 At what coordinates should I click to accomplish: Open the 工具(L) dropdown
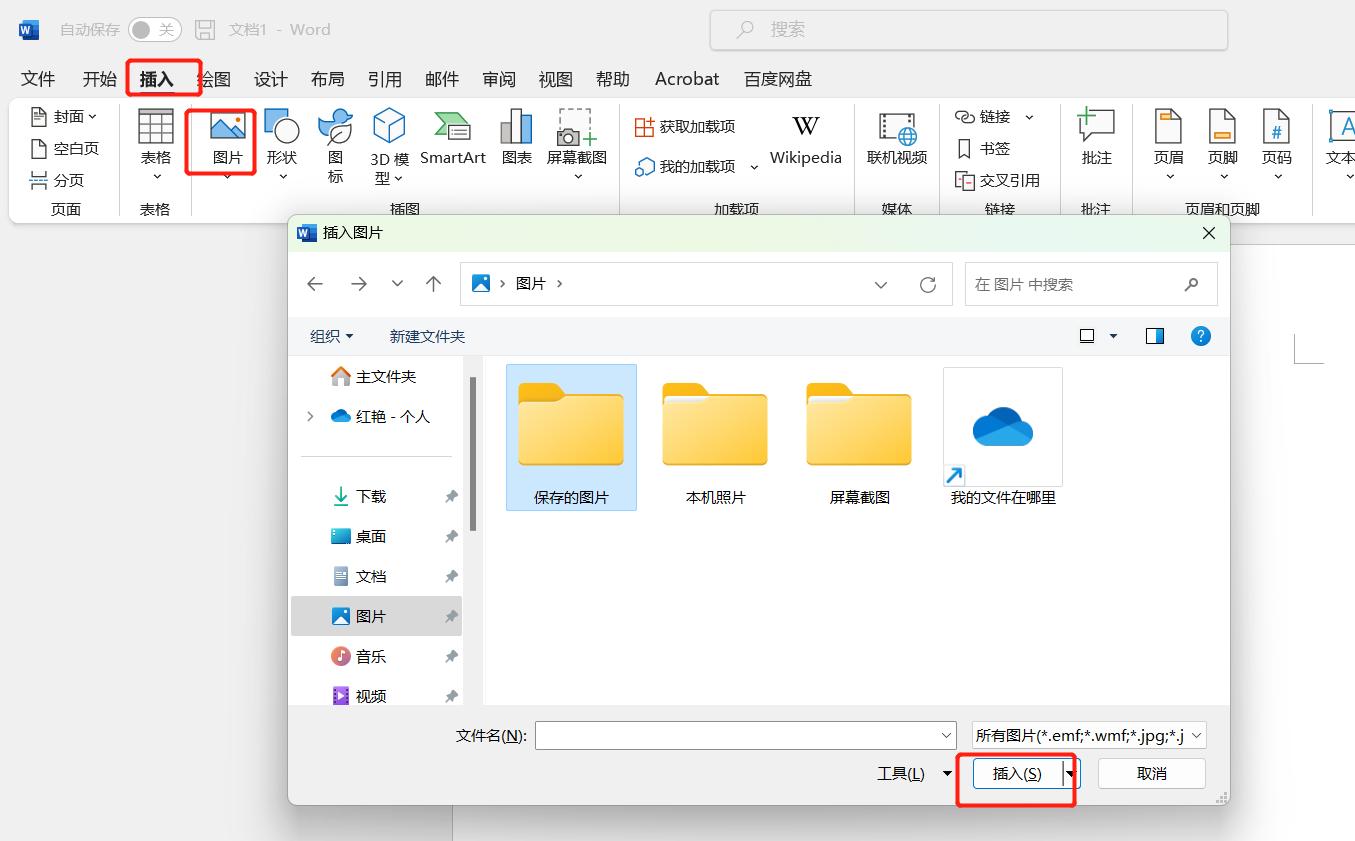point(910,773)
